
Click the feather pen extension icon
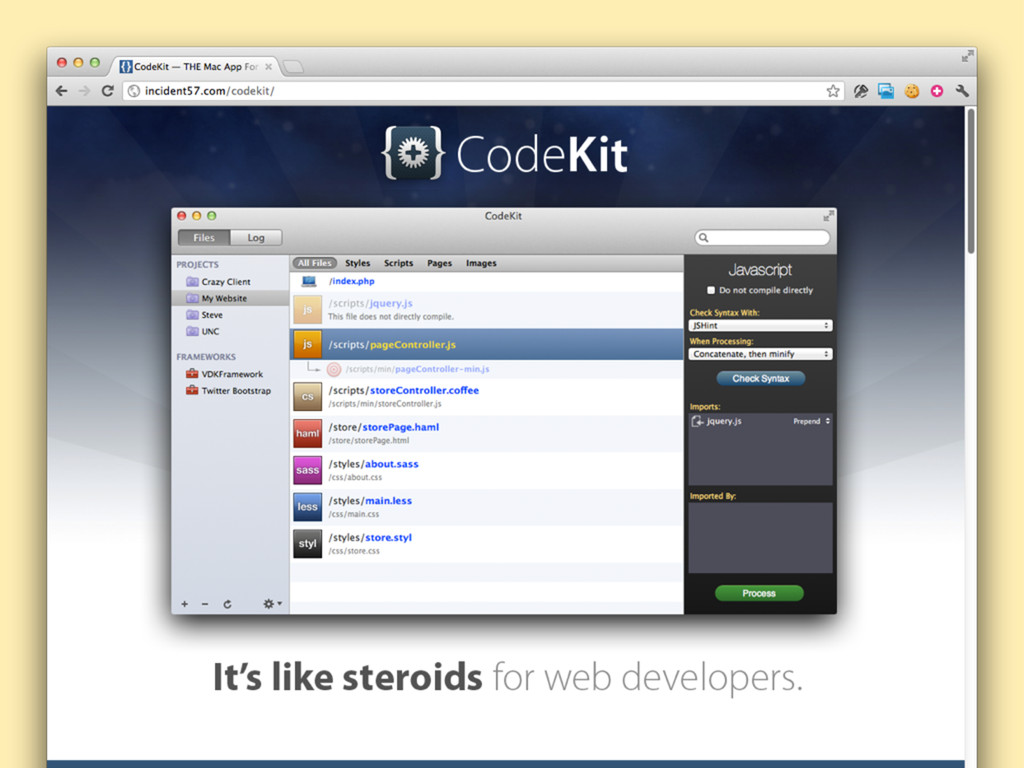[861, 91]
